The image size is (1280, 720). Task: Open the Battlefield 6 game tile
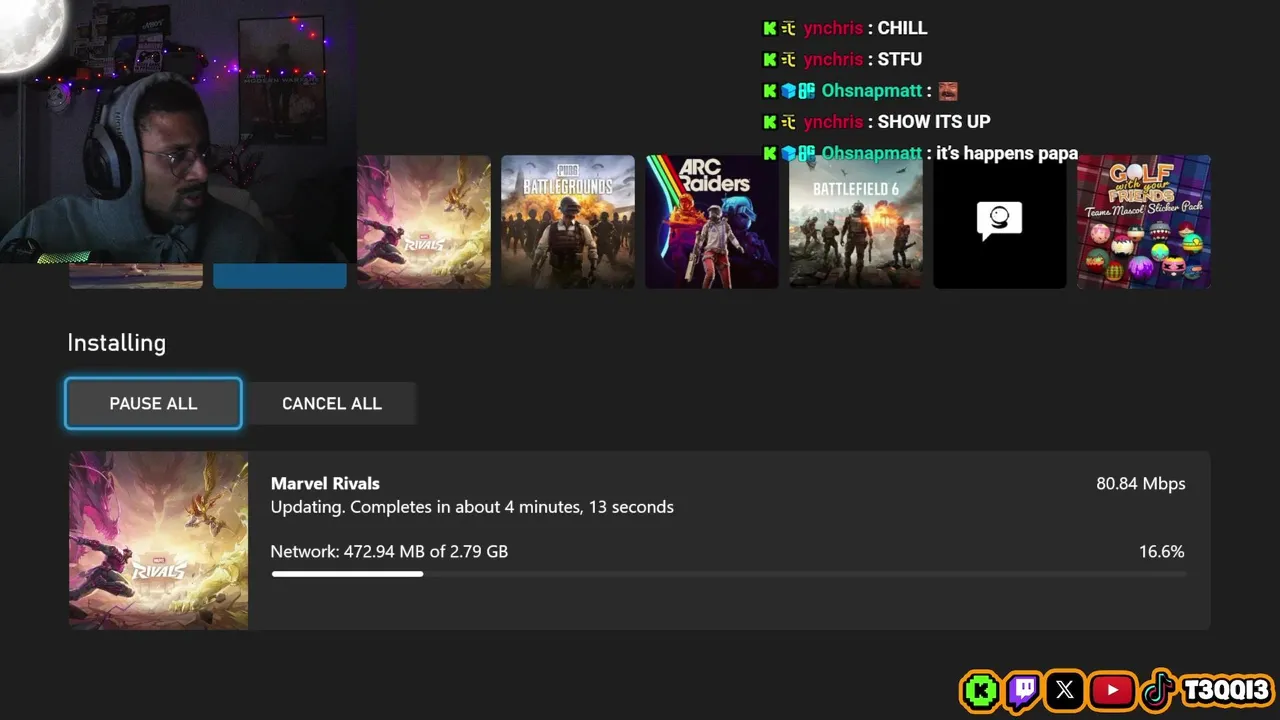(856, 222)
